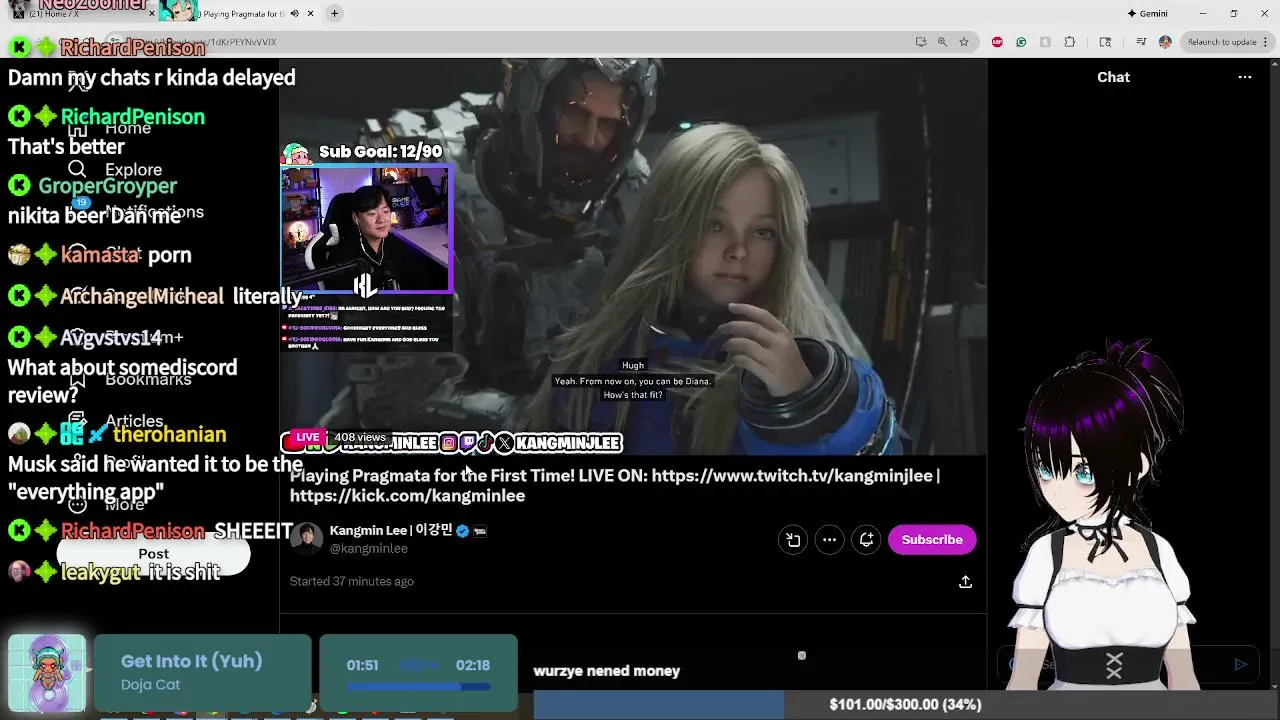Image resolution: width=1280 pixels, height=720 pixels.
Task: Click the install app icon in the address bar
Action: point(921,42)
